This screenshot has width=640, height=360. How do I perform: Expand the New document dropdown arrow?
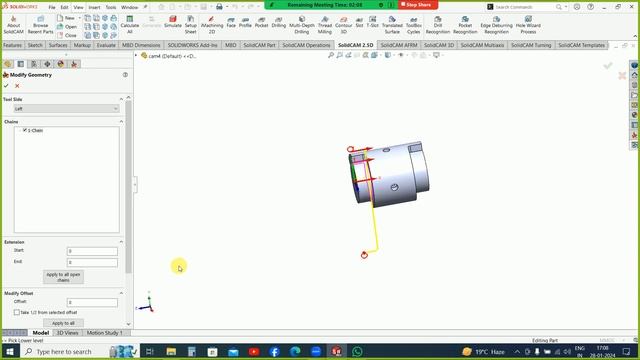(79, 18)
